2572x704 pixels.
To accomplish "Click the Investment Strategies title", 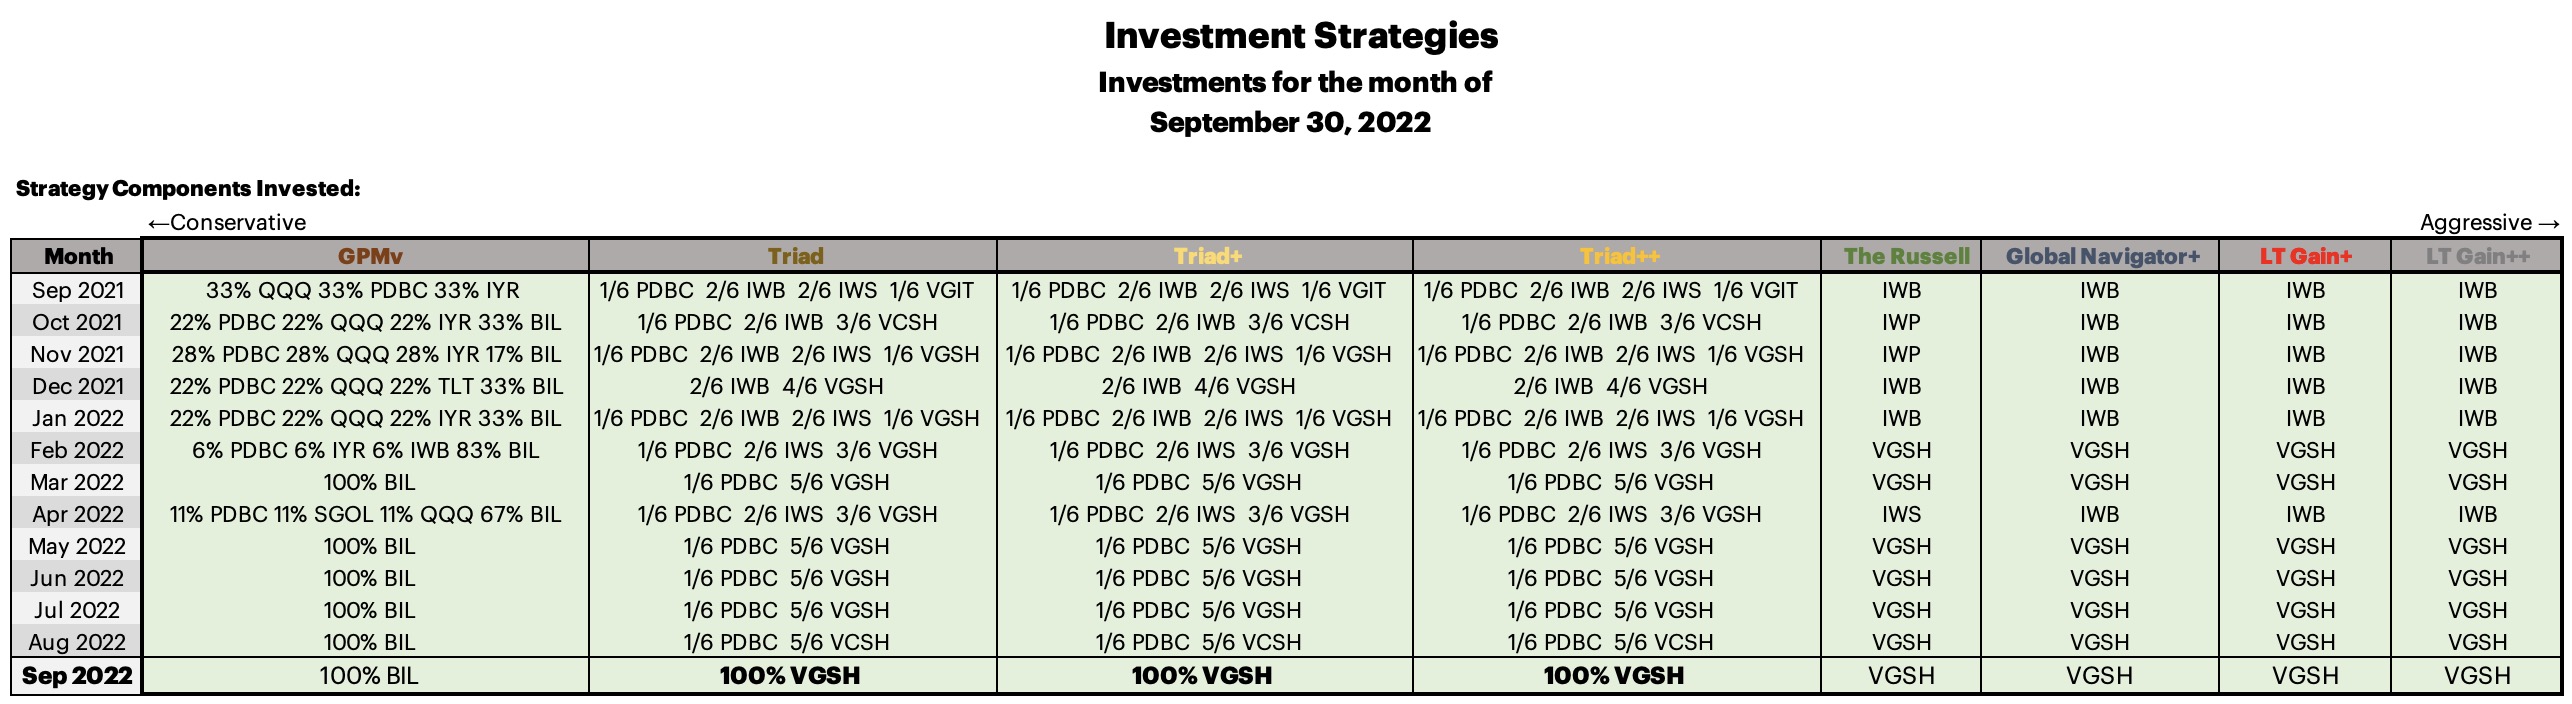I will tap(1301, 36).
